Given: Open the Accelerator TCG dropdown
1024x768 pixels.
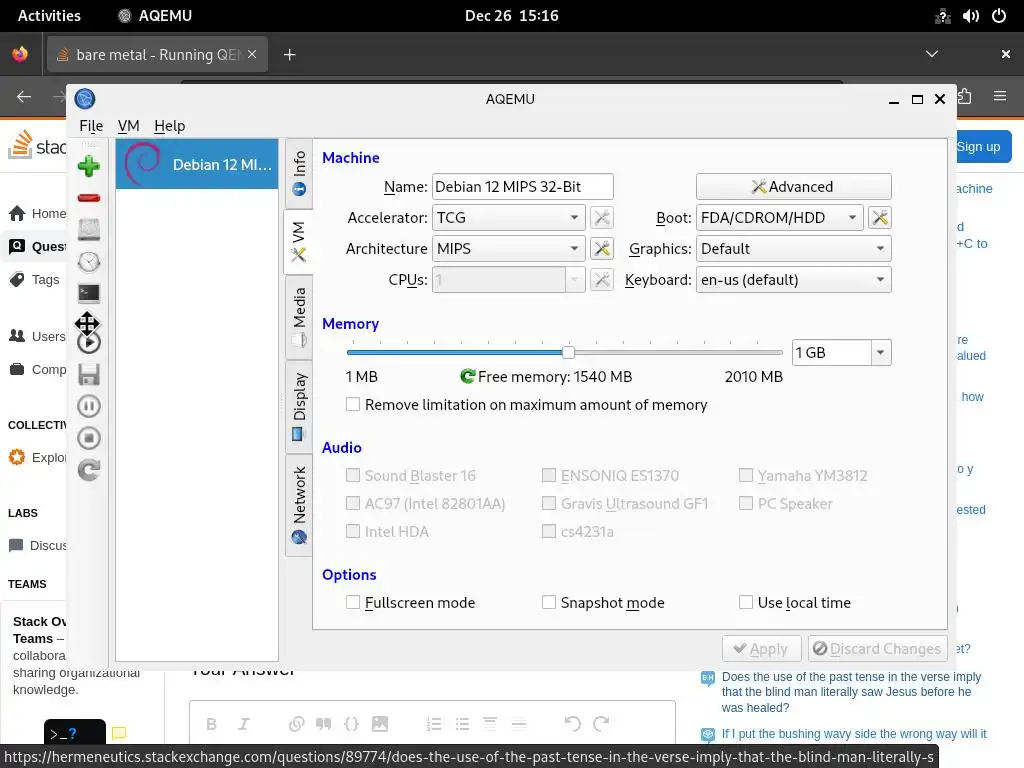Looking at the screenshot, I should pyautogui.click(x=508, y=217).
